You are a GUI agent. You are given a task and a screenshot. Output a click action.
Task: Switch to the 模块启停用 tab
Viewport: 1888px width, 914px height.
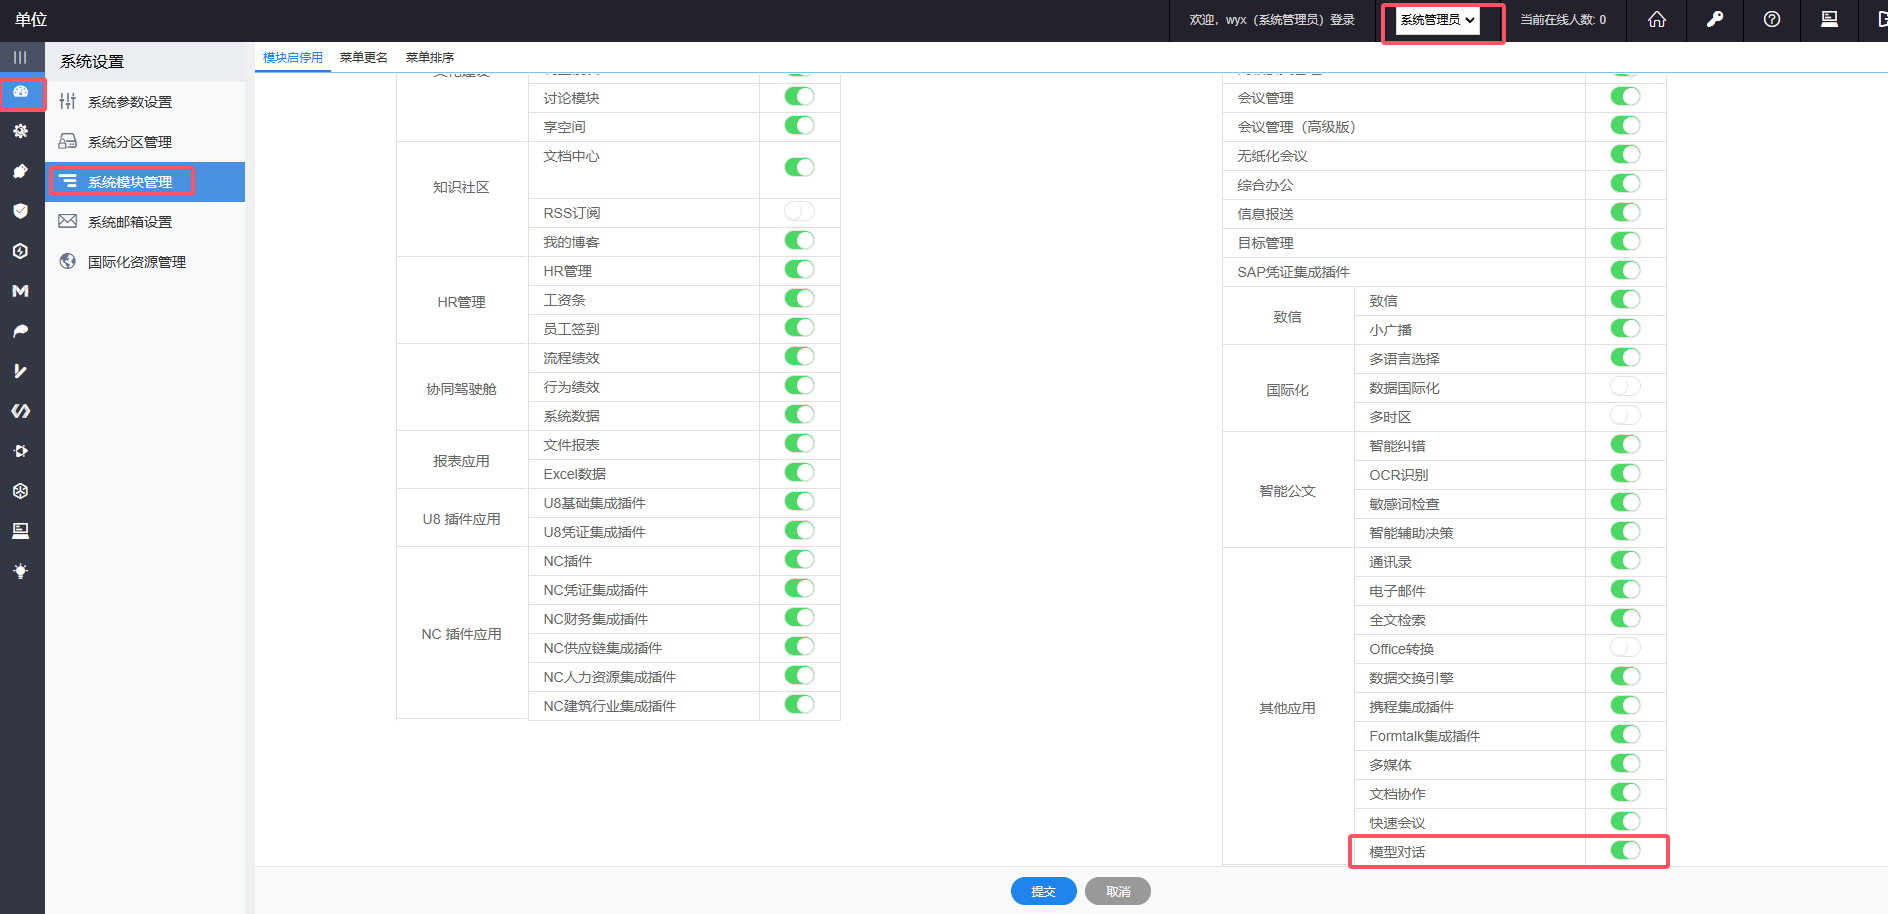click(293, 58)
